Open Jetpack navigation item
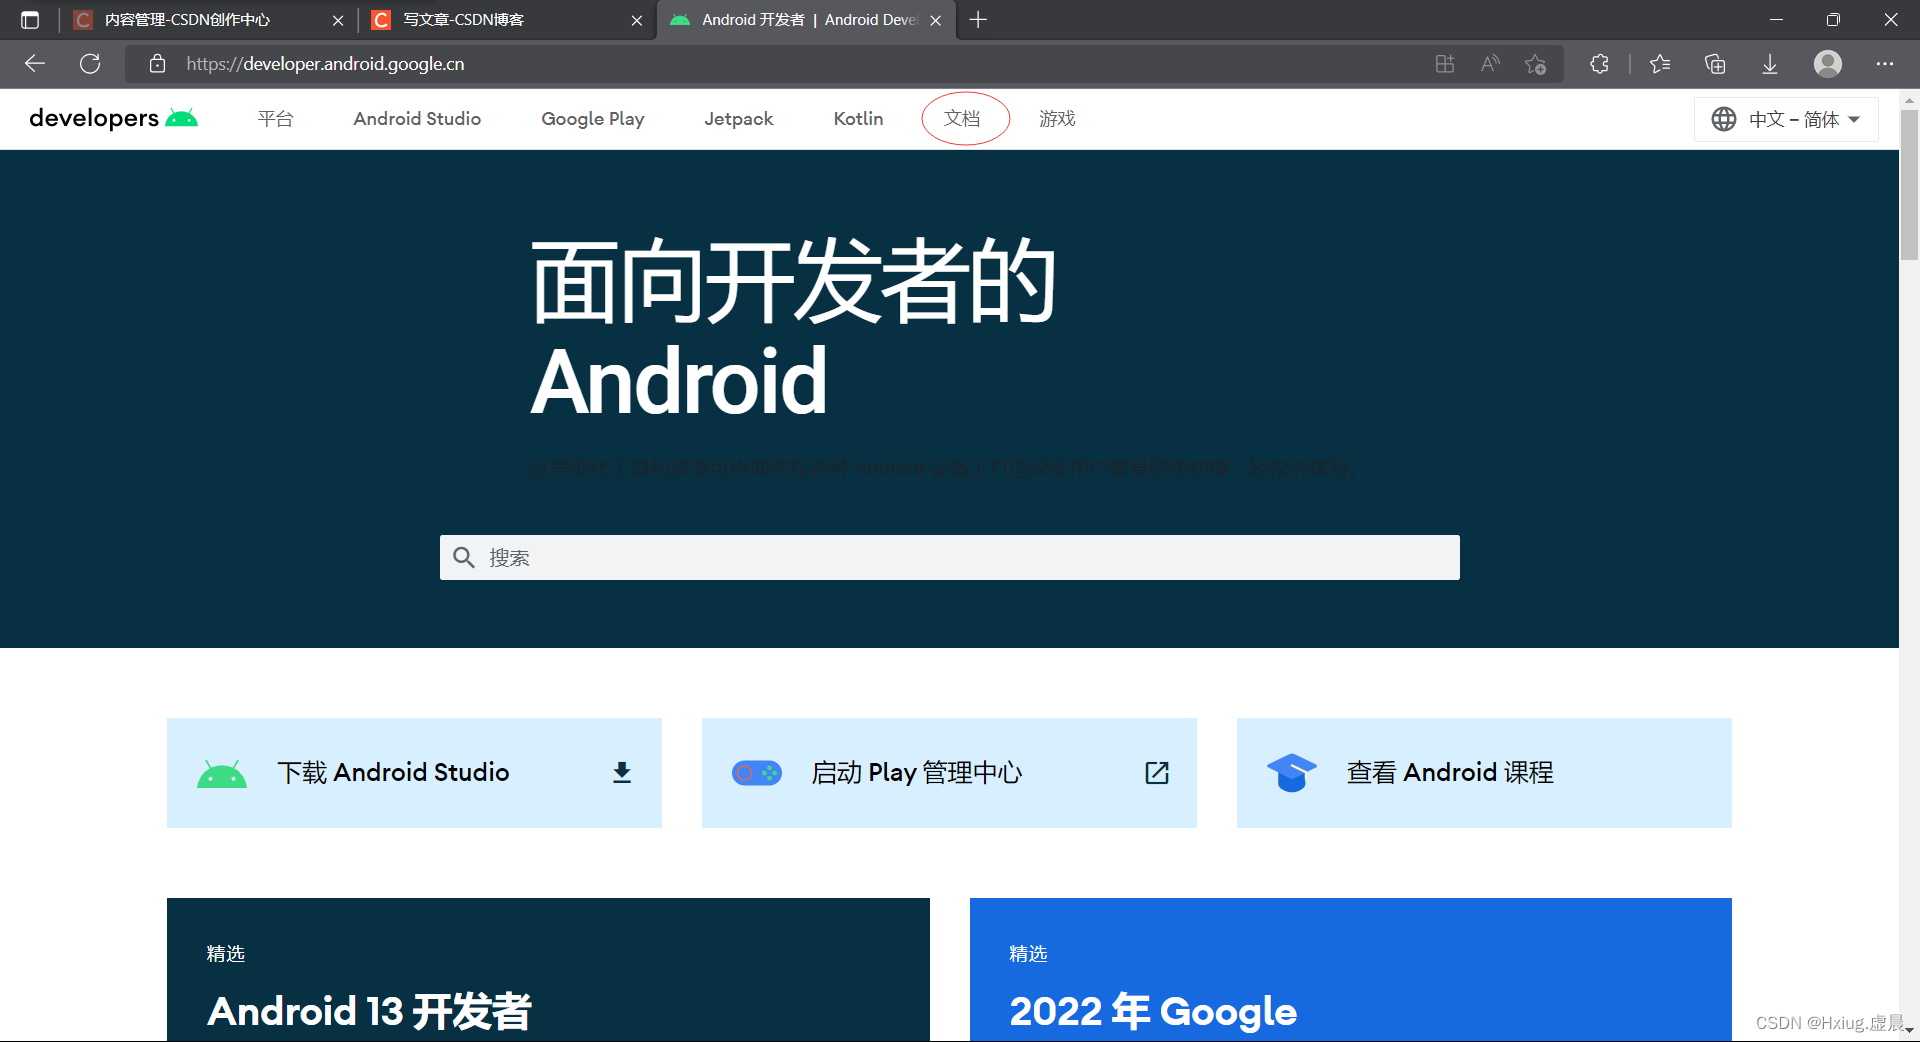1920x1042 pixels. [739, 119]
